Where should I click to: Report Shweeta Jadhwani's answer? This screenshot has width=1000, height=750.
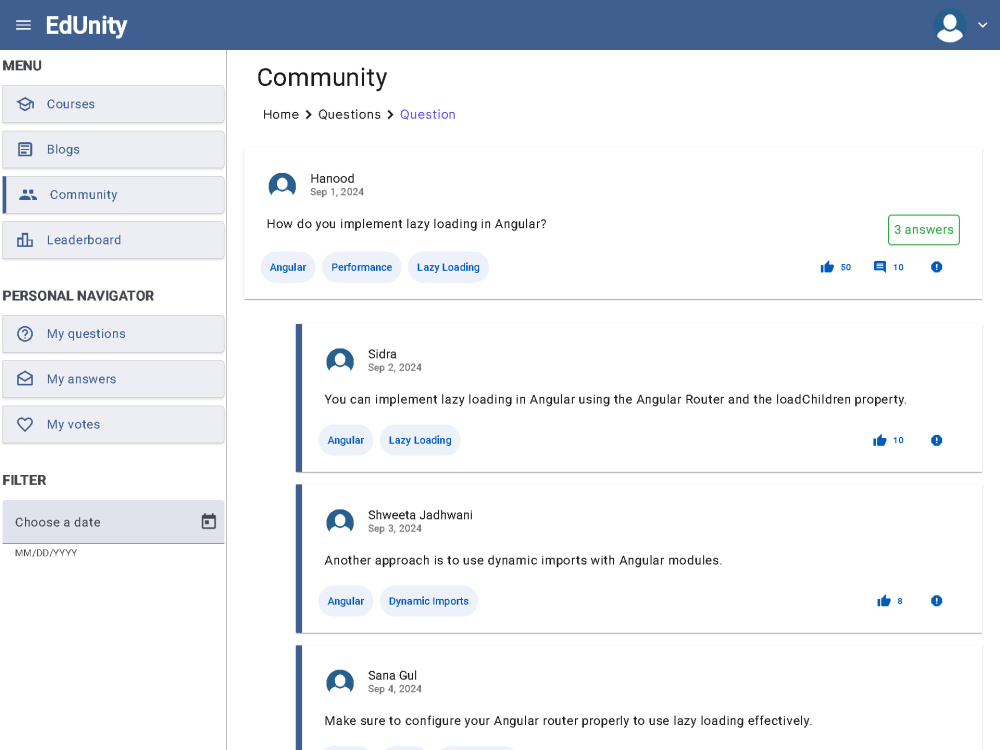[936, 601]
